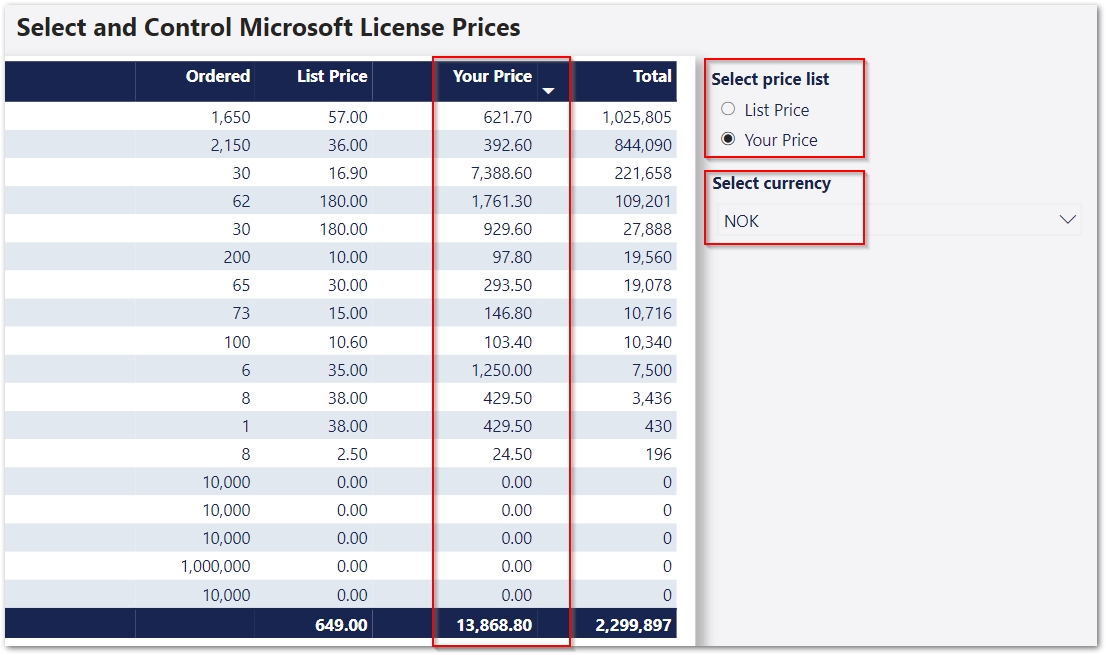Screen dimensions: 1106x655
Task: Select the 844,090 total value
Action: tap(643, 145)
